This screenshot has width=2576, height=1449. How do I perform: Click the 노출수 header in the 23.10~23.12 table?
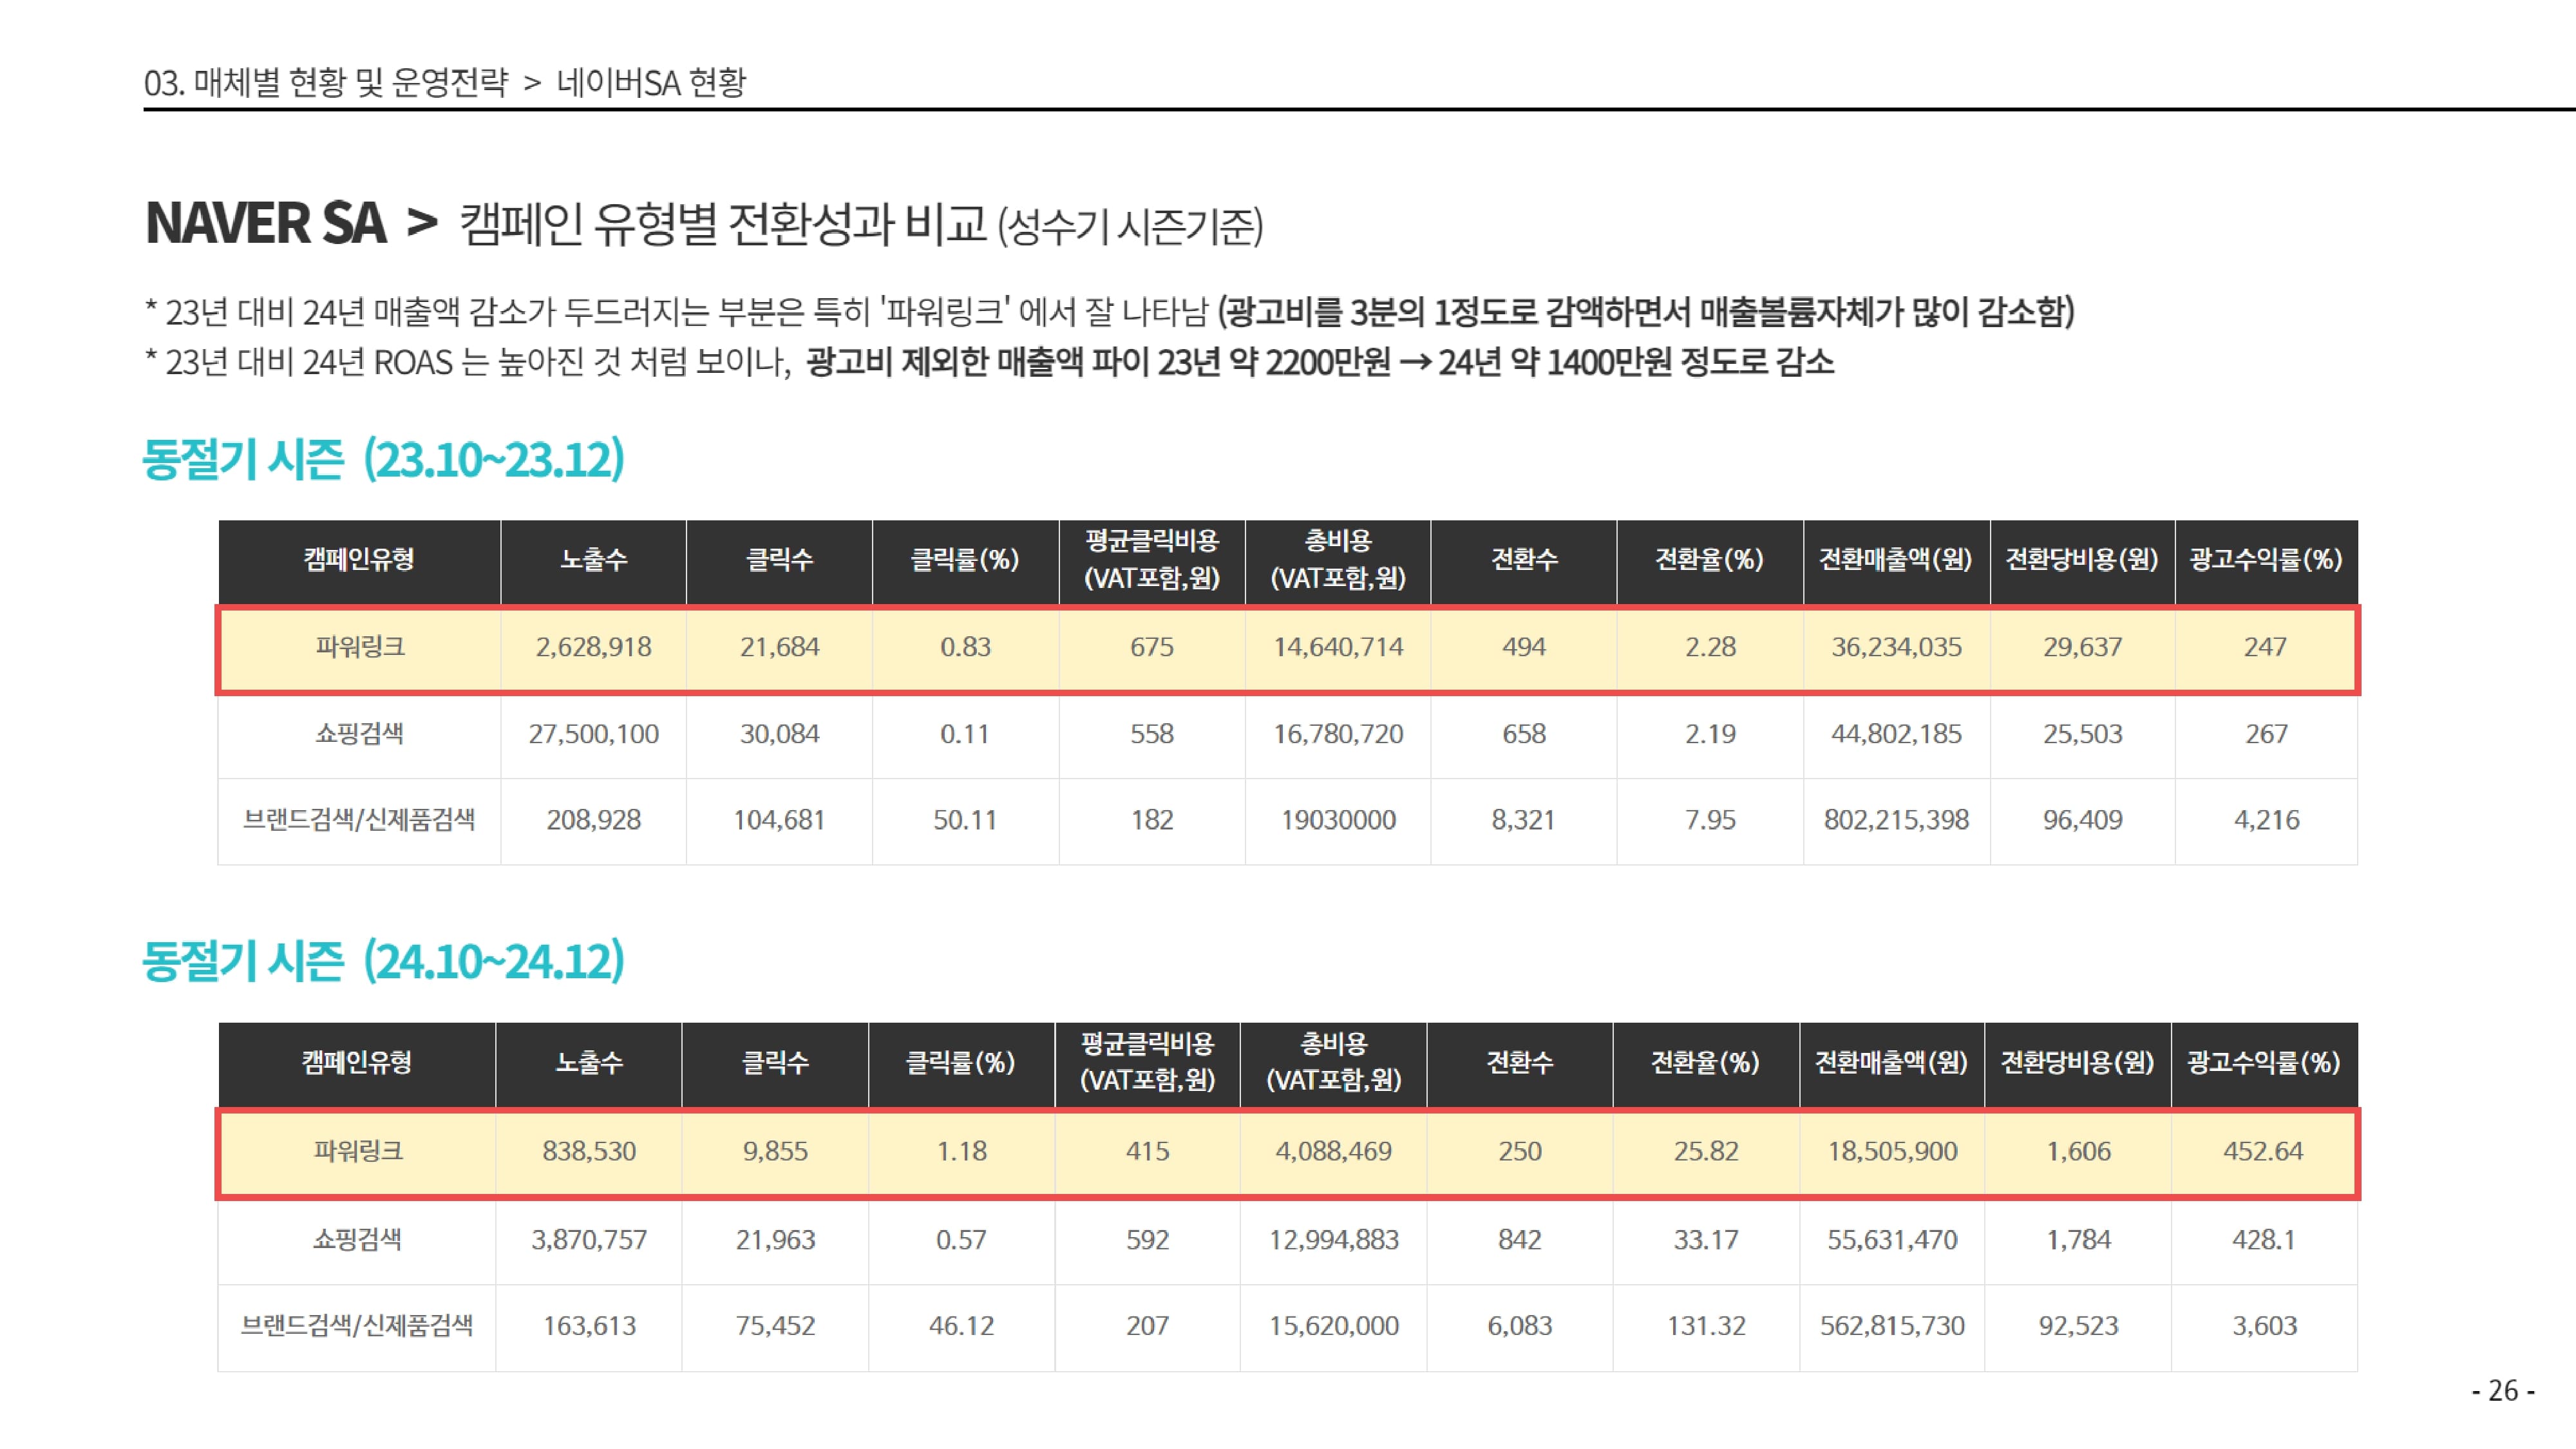pyautogui.click(x=594, y=559)
